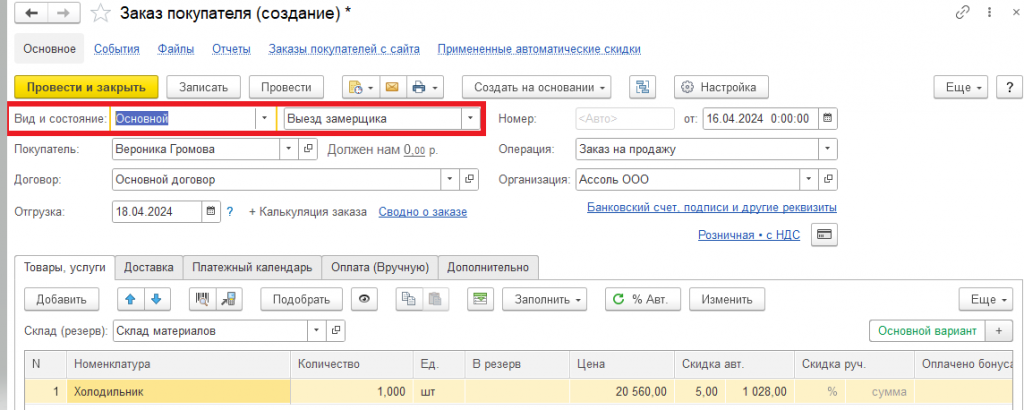Expand the Покупатель dropdown arrow
The width and height of the screenshot is (1024, 410).
point(290,149)
